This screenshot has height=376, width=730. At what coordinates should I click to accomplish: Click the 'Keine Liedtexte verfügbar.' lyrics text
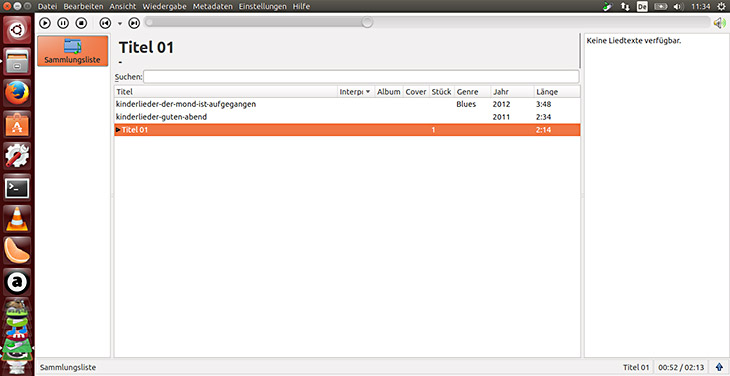coord(634,41)
